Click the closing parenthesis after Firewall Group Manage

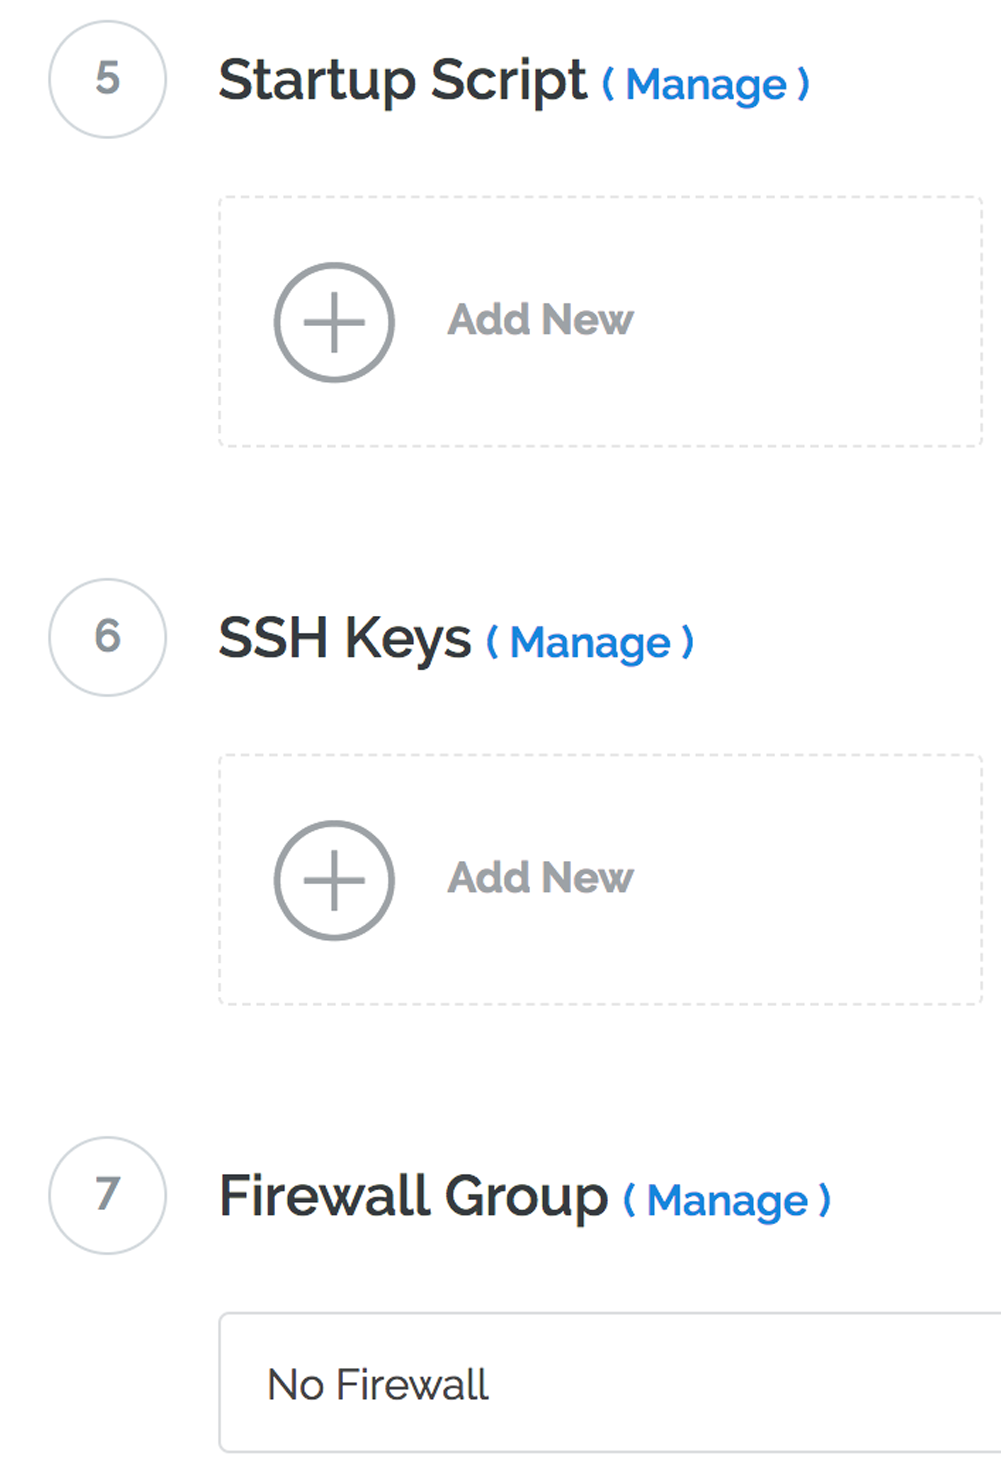(824, 1200)
